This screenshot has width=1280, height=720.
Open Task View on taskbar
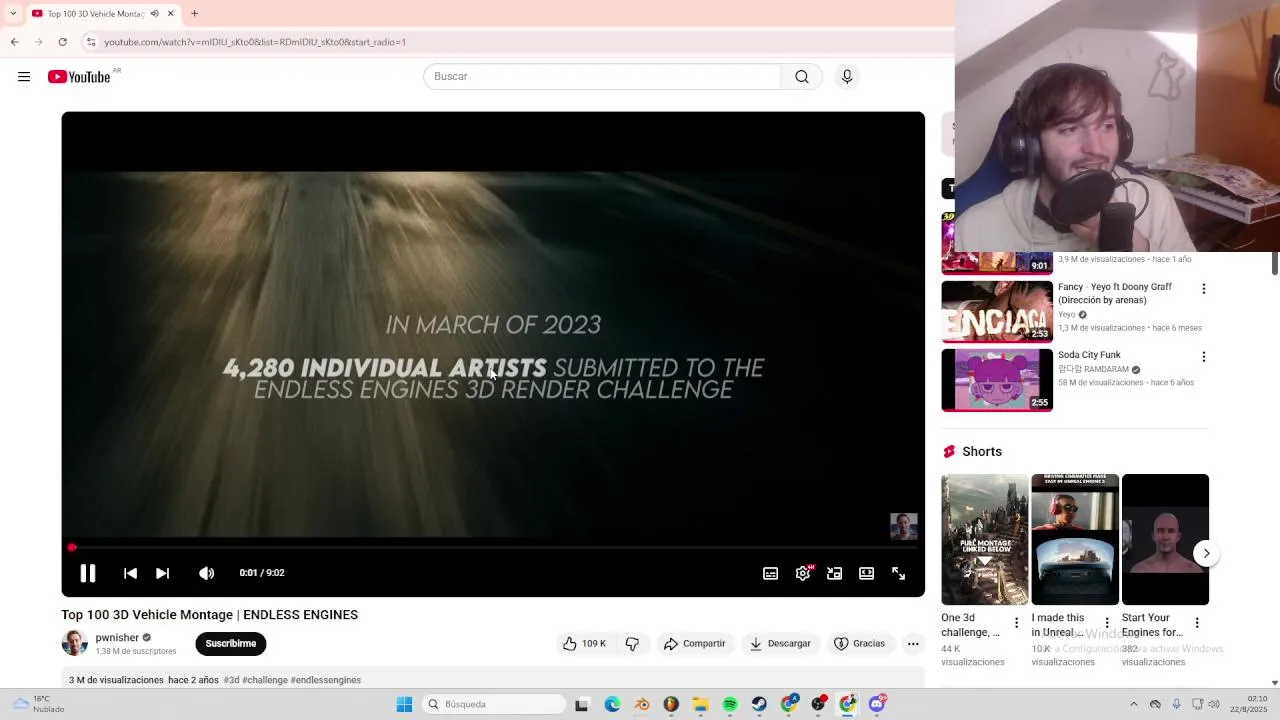(581, 704)
